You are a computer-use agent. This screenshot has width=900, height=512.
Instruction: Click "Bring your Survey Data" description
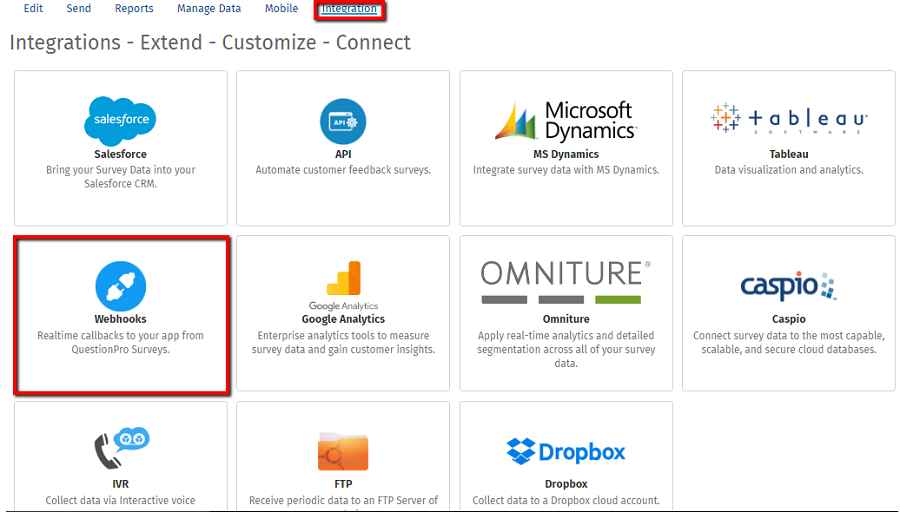[121, 177]
